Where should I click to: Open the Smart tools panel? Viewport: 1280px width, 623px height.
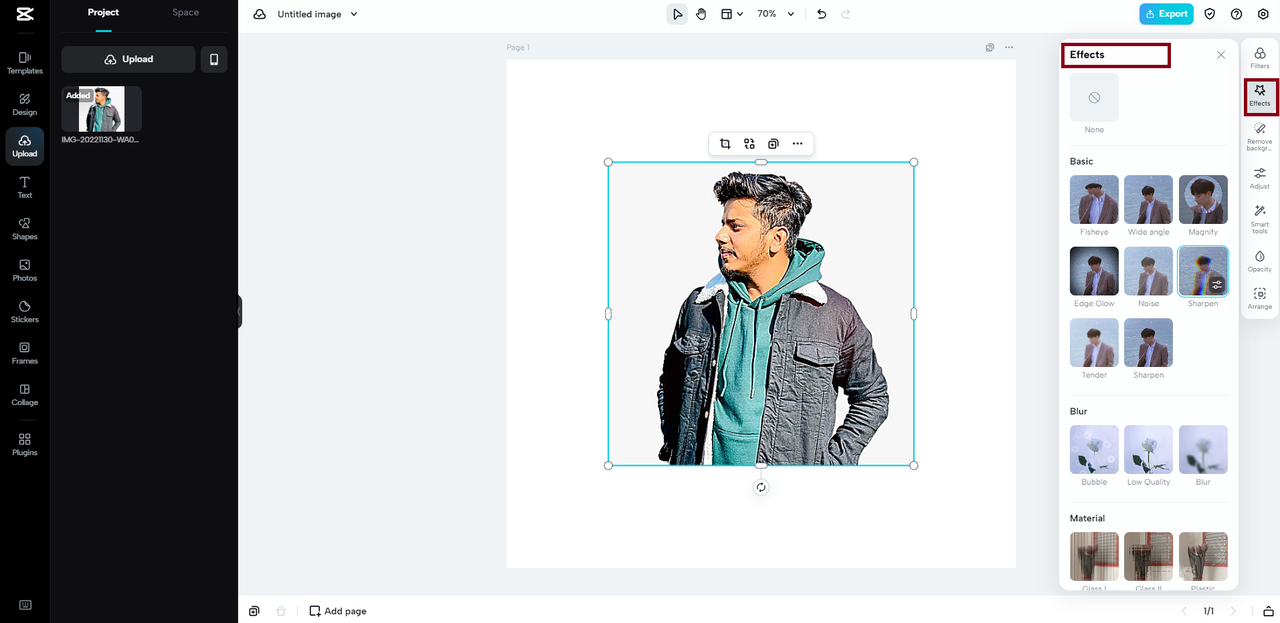pyautogui.click(x=1259, y=218)
